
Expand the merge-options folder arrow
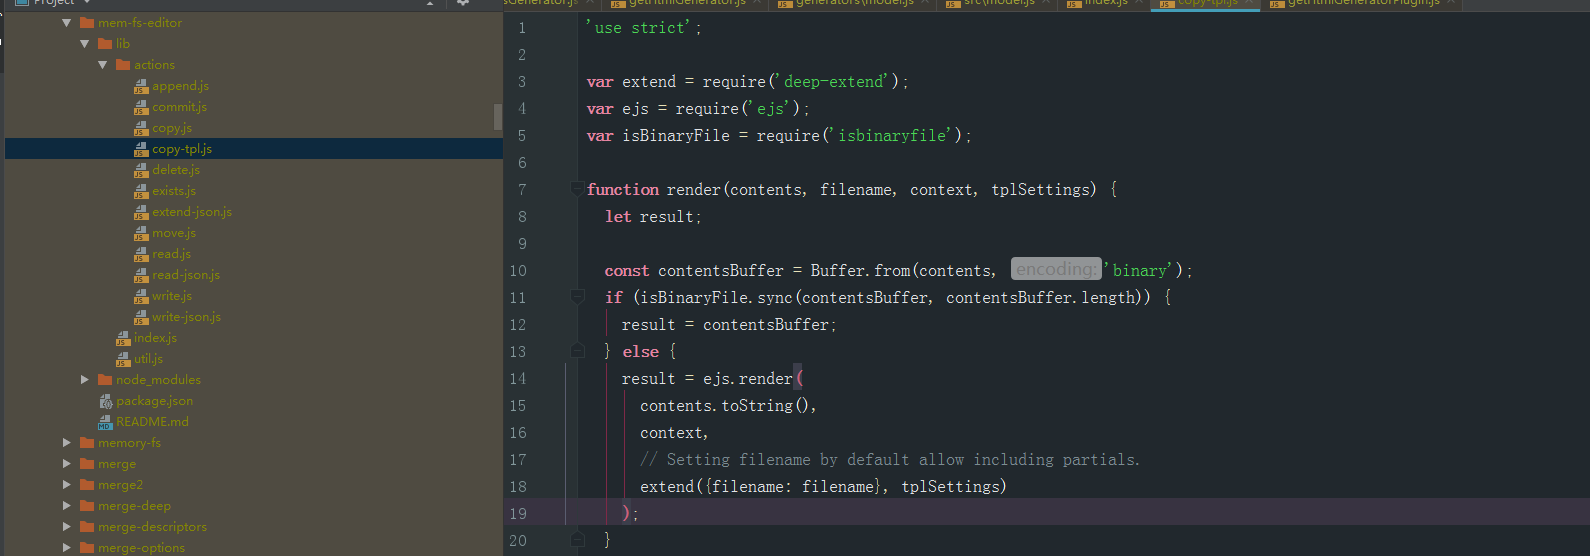[66, 548]
